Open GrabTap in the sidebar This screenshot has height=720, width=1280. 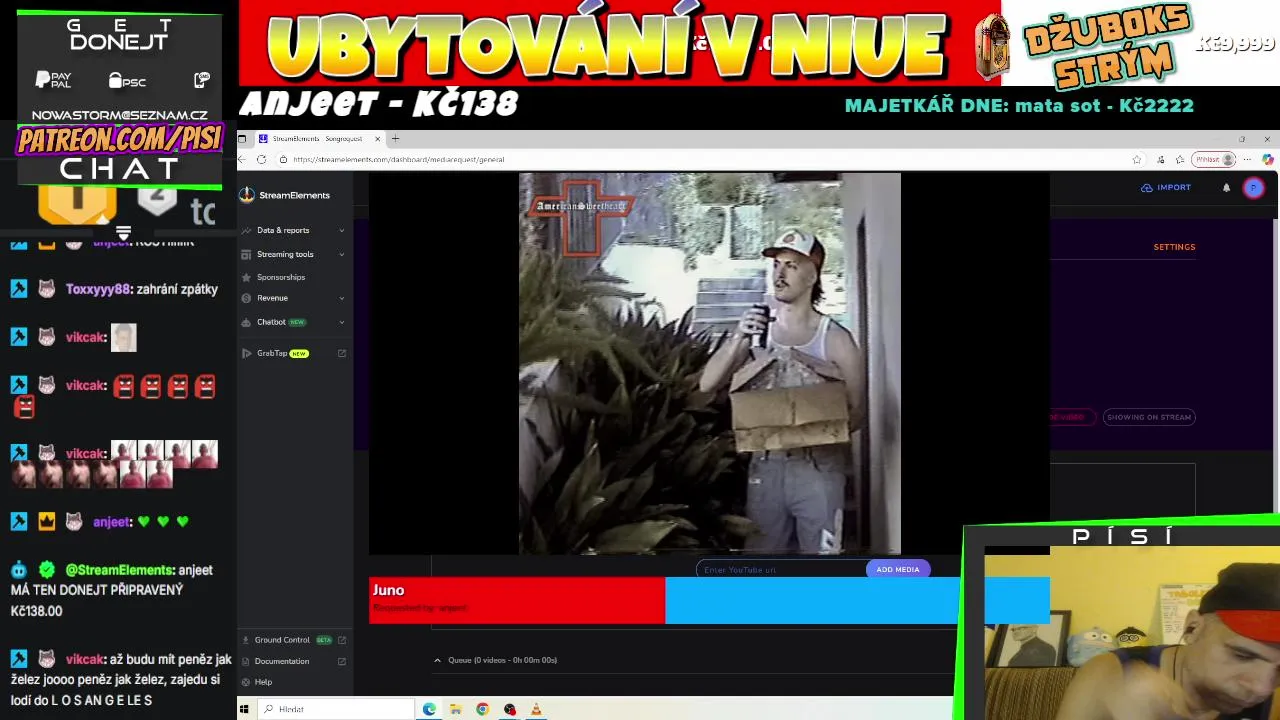pyautogui.click(x=272, y=353)
